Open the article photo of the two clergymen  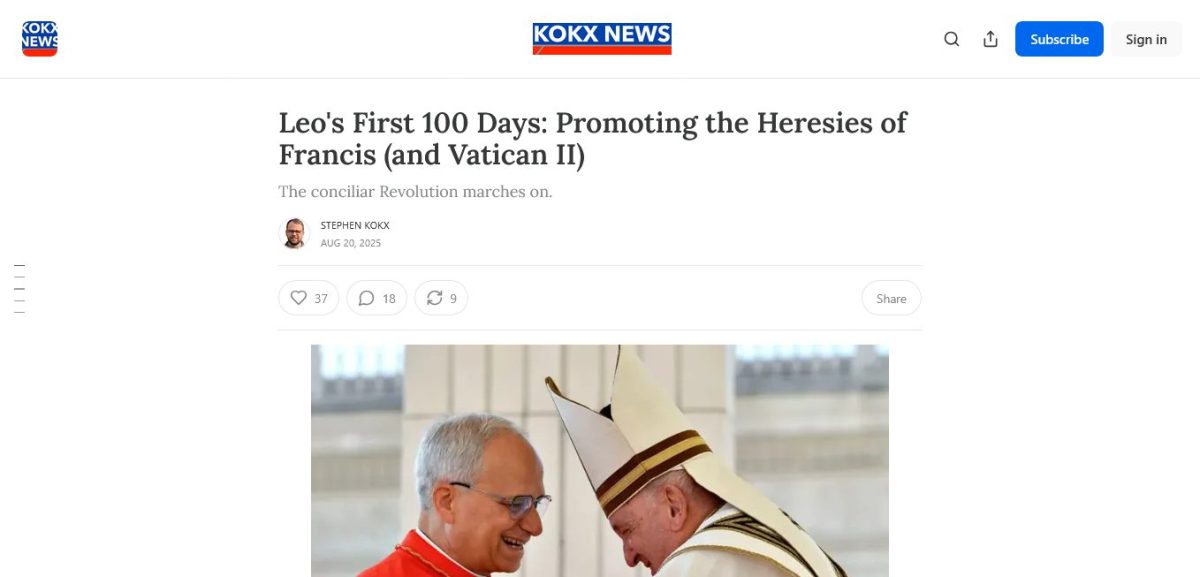coord(600,461)
